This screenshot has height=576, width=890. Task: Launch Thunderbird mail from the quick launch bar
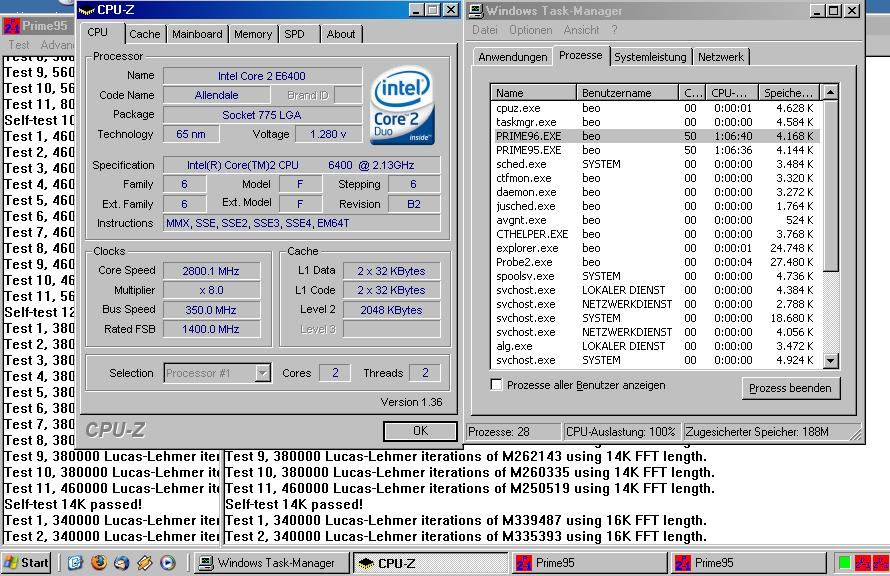click(121, 562)
